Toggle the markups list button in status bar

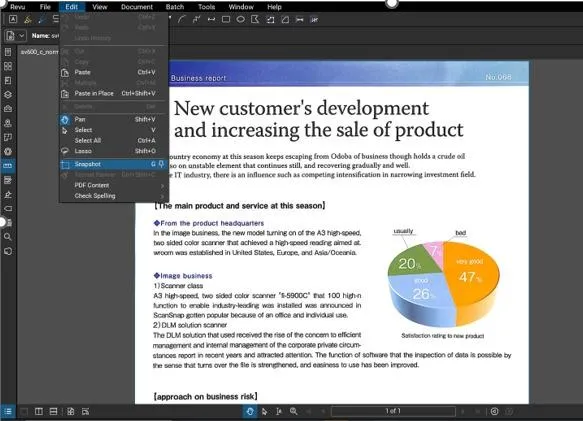pos(8,411)
